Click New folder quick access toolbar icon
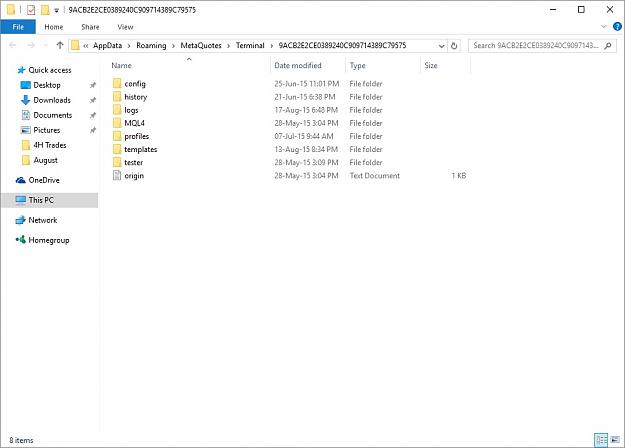Viewport: 625px width, 448px height. [x=45, y=10]
